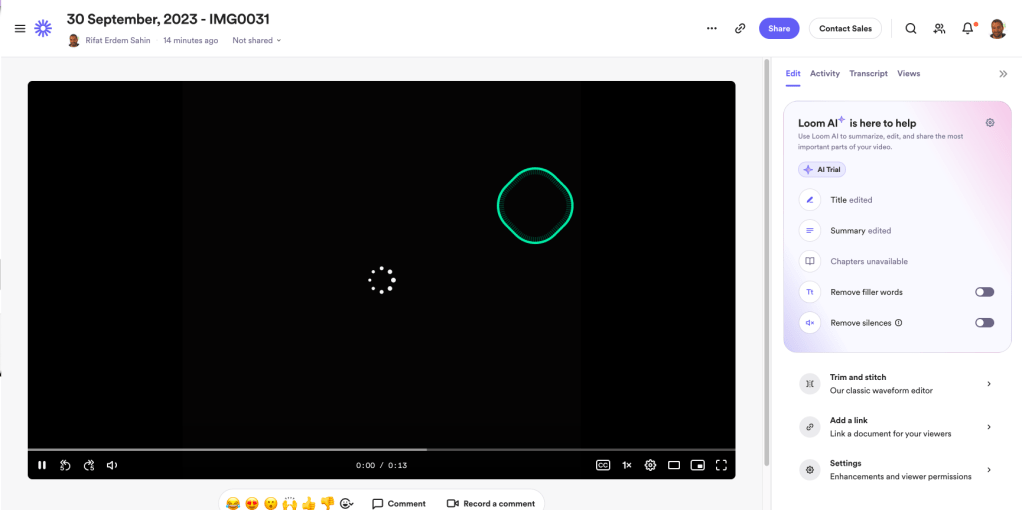Click the Contact Sales button
This screenshot has width=1022, height=510.
pos(845,29)
